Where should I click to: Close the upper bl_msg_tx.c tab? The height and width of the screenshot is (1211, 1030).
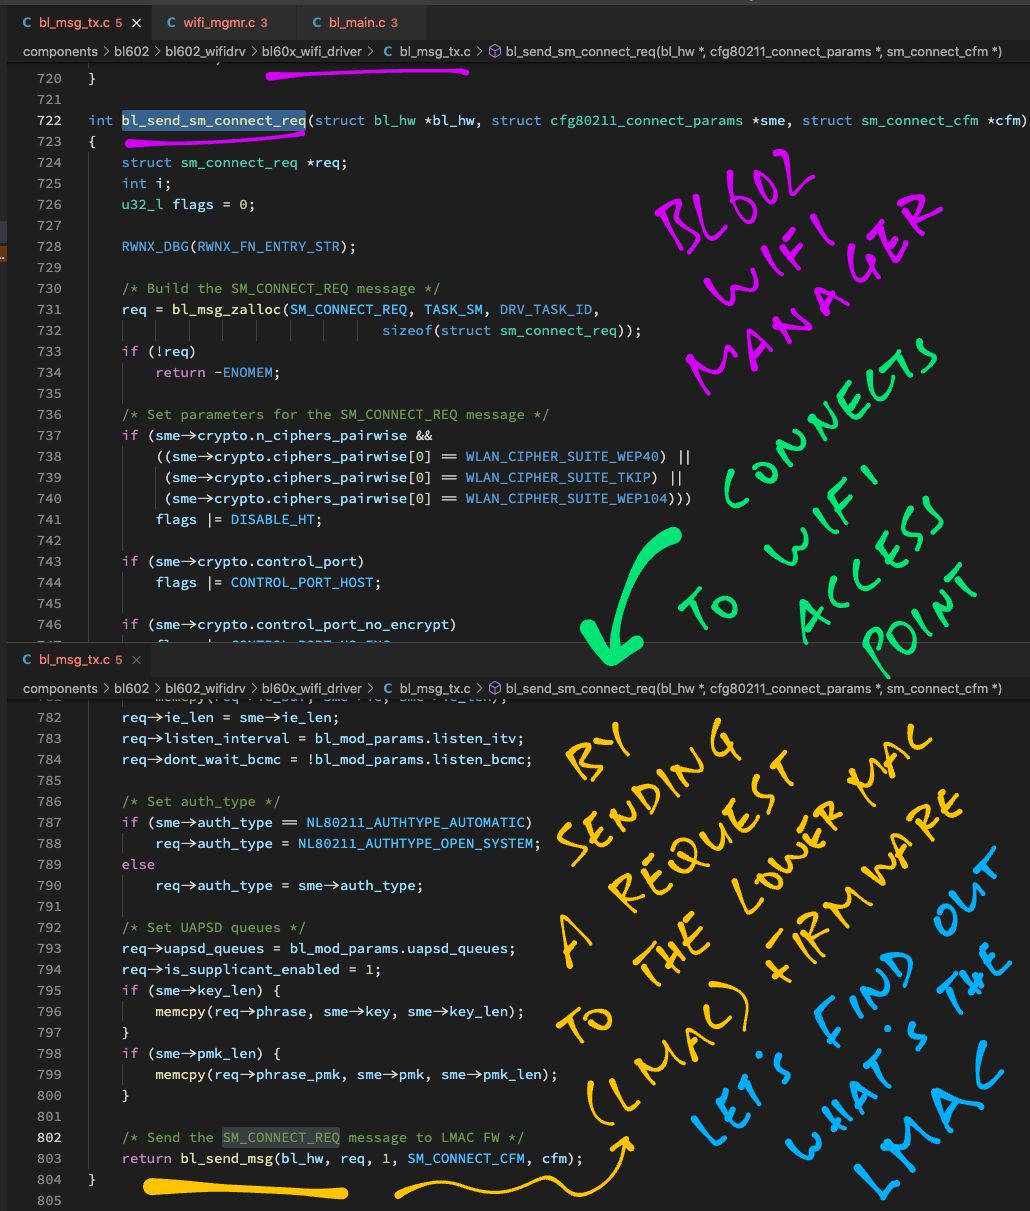tap(137, 22)
